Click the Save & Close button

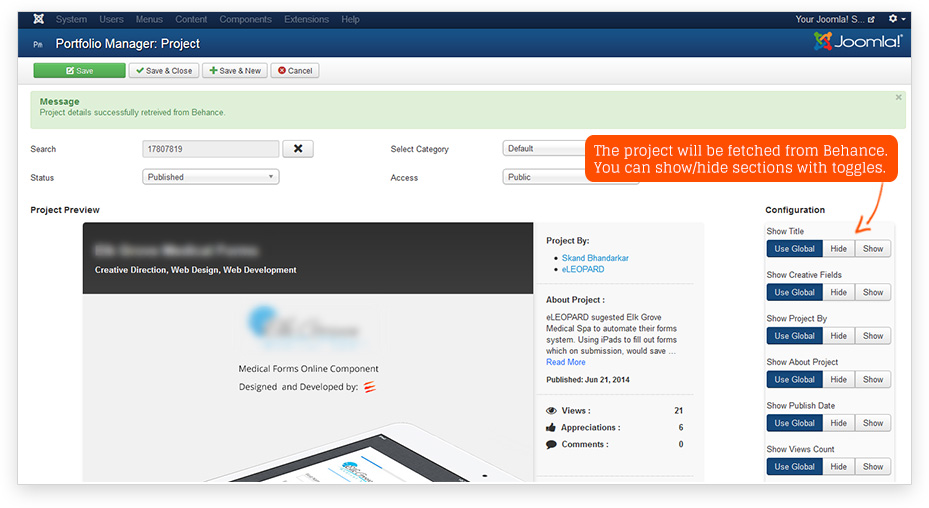pos(162,71)
